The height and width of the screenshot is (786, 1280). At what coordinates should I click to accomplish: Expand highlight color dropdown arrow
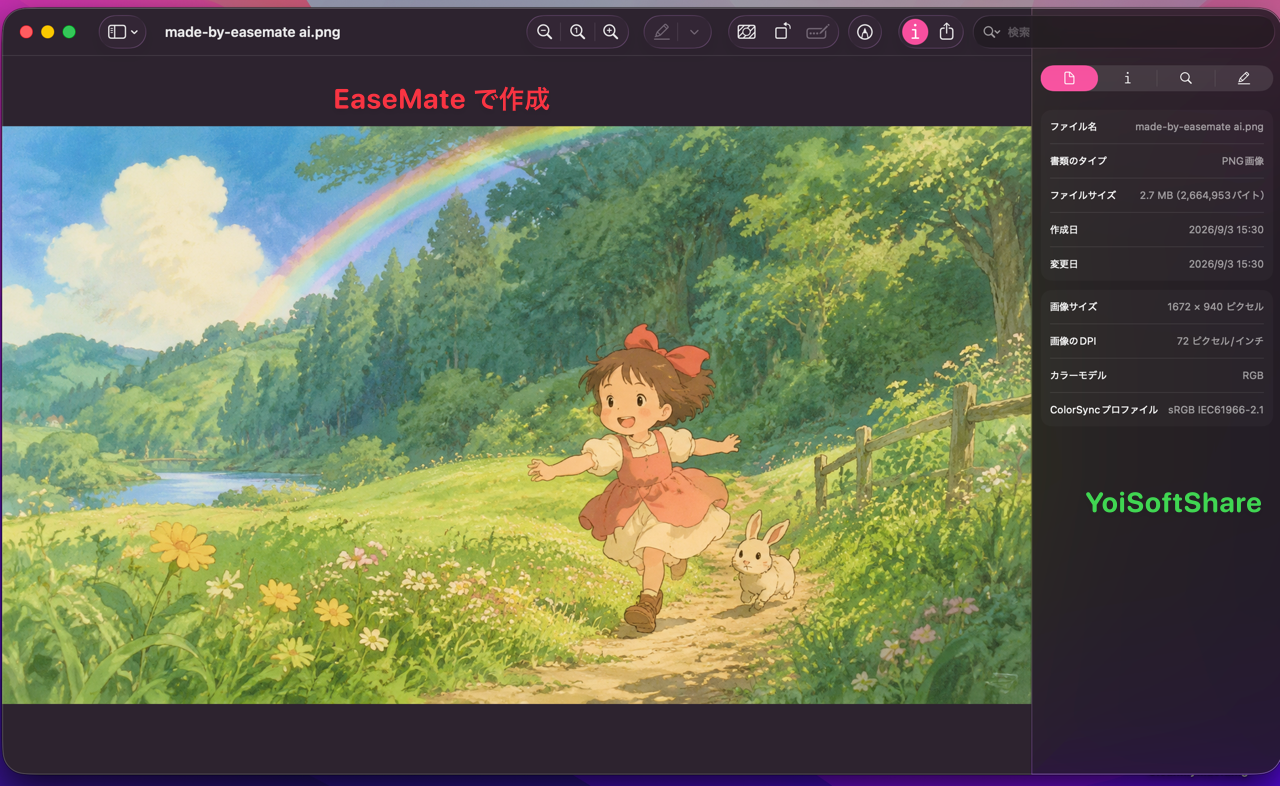pyautogui.click(x=694, y=32)
